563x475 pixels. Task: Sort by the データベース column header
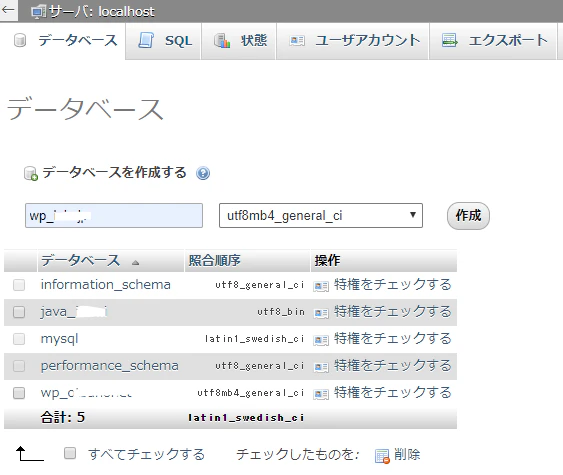coord(80,261)
